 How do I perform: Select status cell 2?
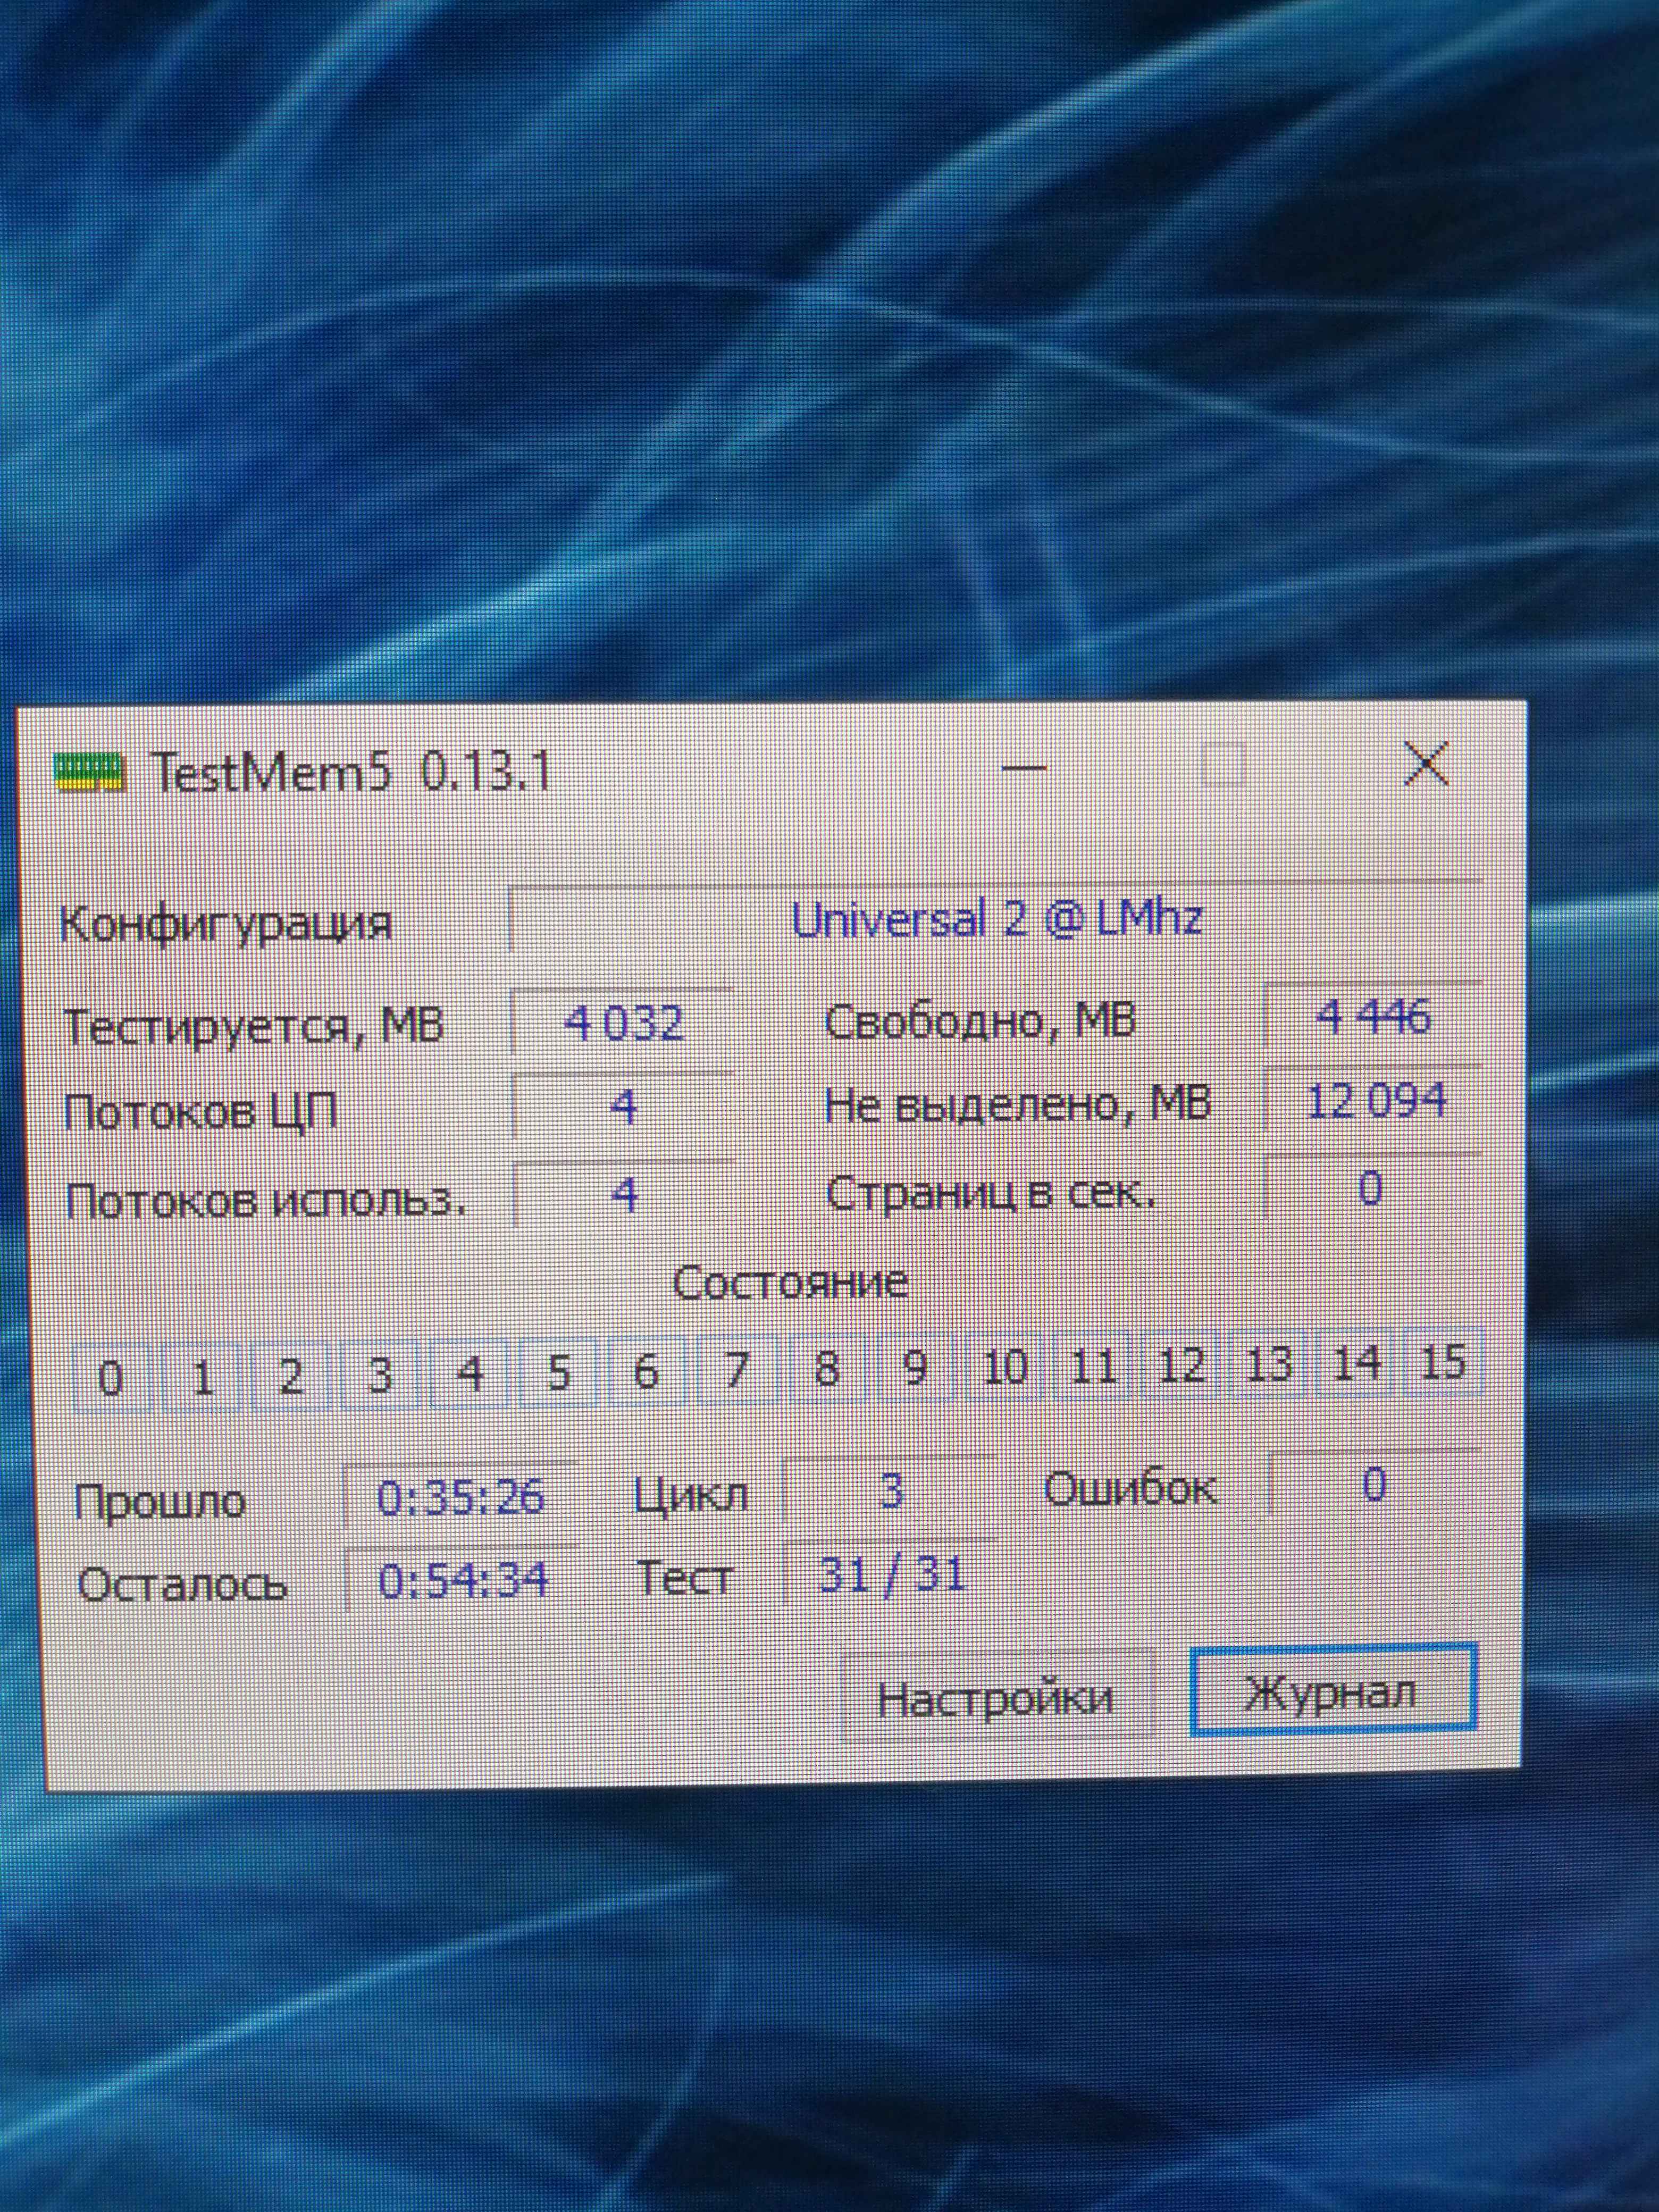290,1376
